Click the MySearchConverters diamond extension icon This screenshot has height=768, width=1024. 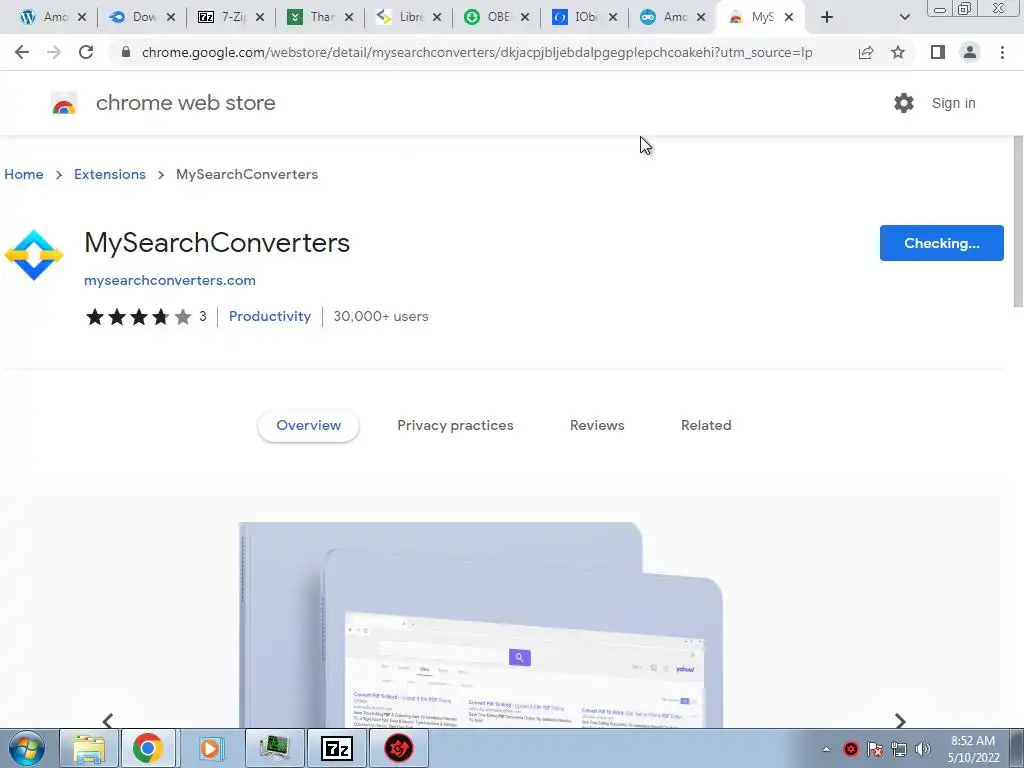pyautogui.click(x=34, y=255)
